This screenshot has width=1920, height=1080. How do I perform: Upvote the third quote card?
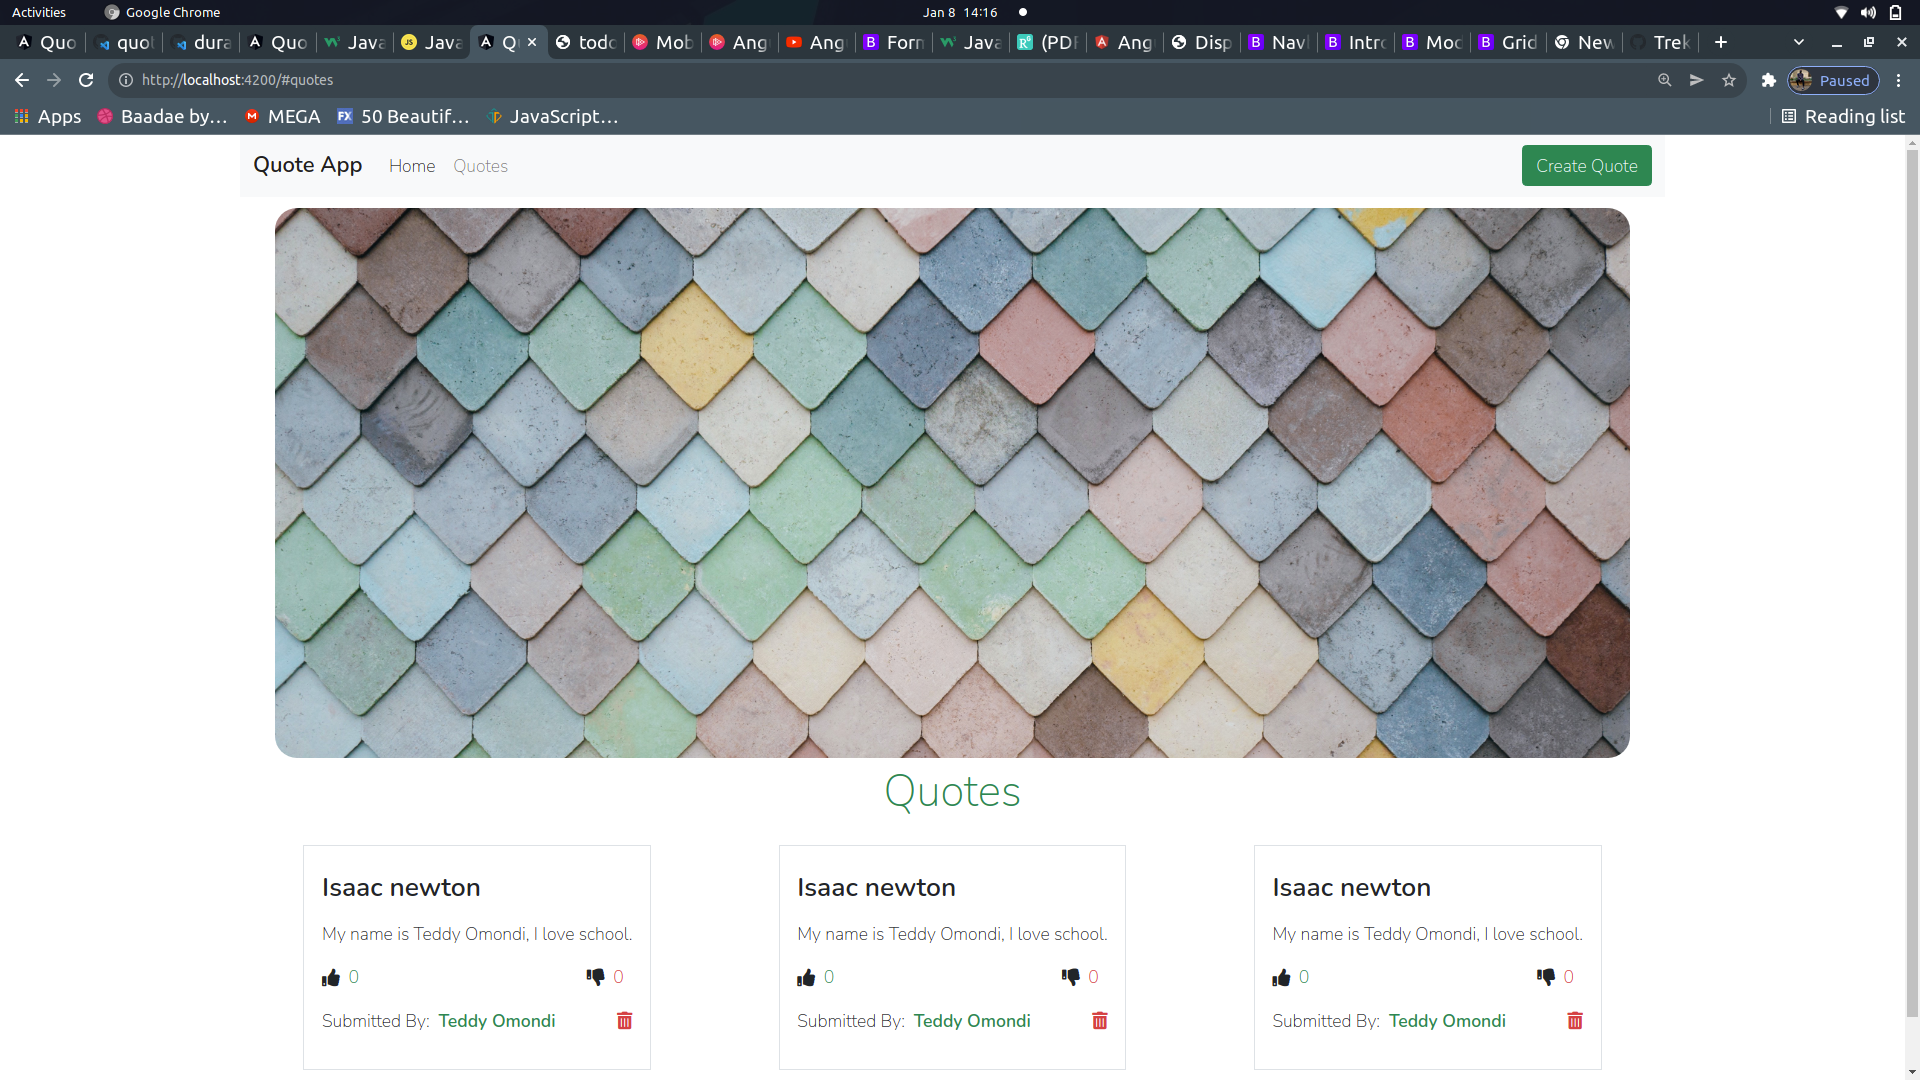point(1281,977)
